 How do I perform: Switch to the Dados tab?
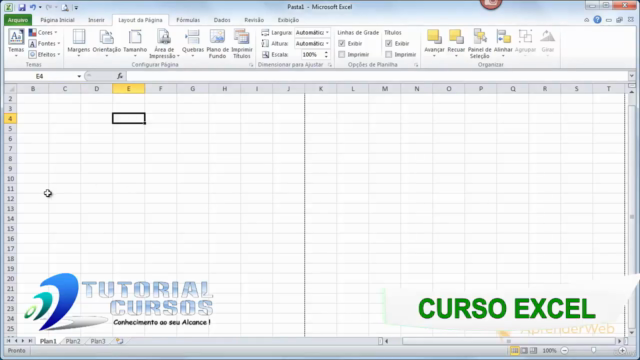222,20
